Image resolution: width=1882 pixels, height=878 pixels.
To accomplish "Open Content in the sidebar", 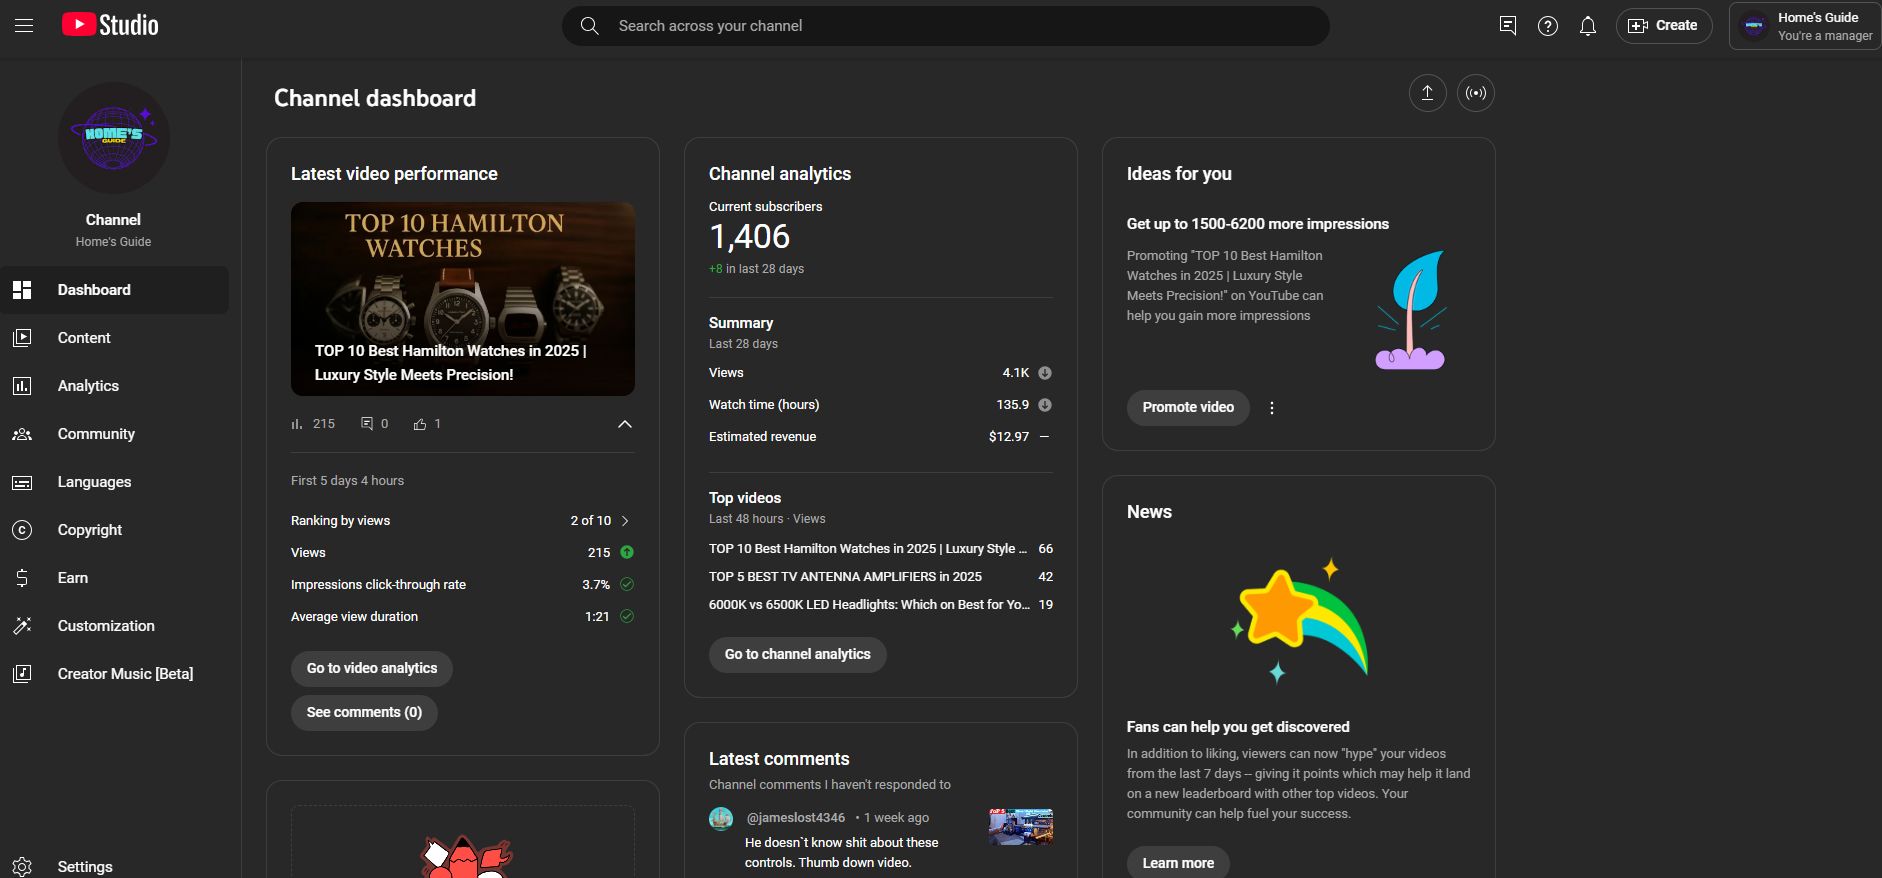I will [114, 338].
